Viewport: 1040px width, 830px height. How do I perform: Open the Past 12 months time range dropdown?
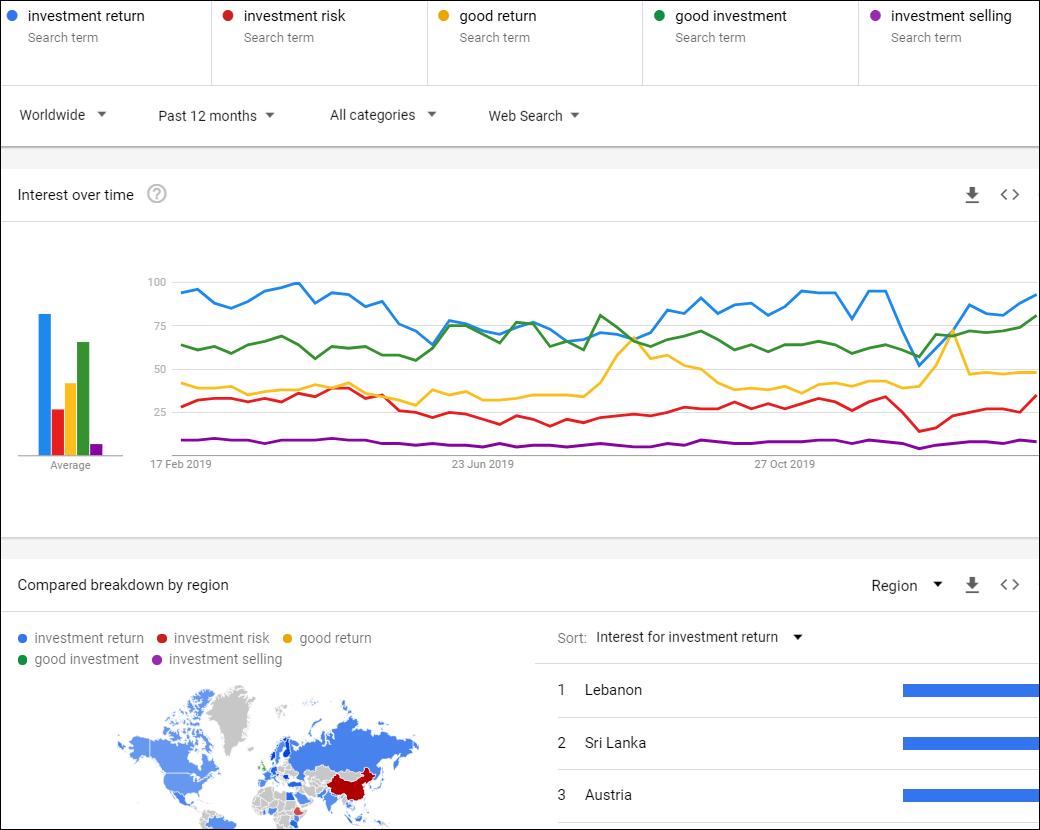pos(216,115)
